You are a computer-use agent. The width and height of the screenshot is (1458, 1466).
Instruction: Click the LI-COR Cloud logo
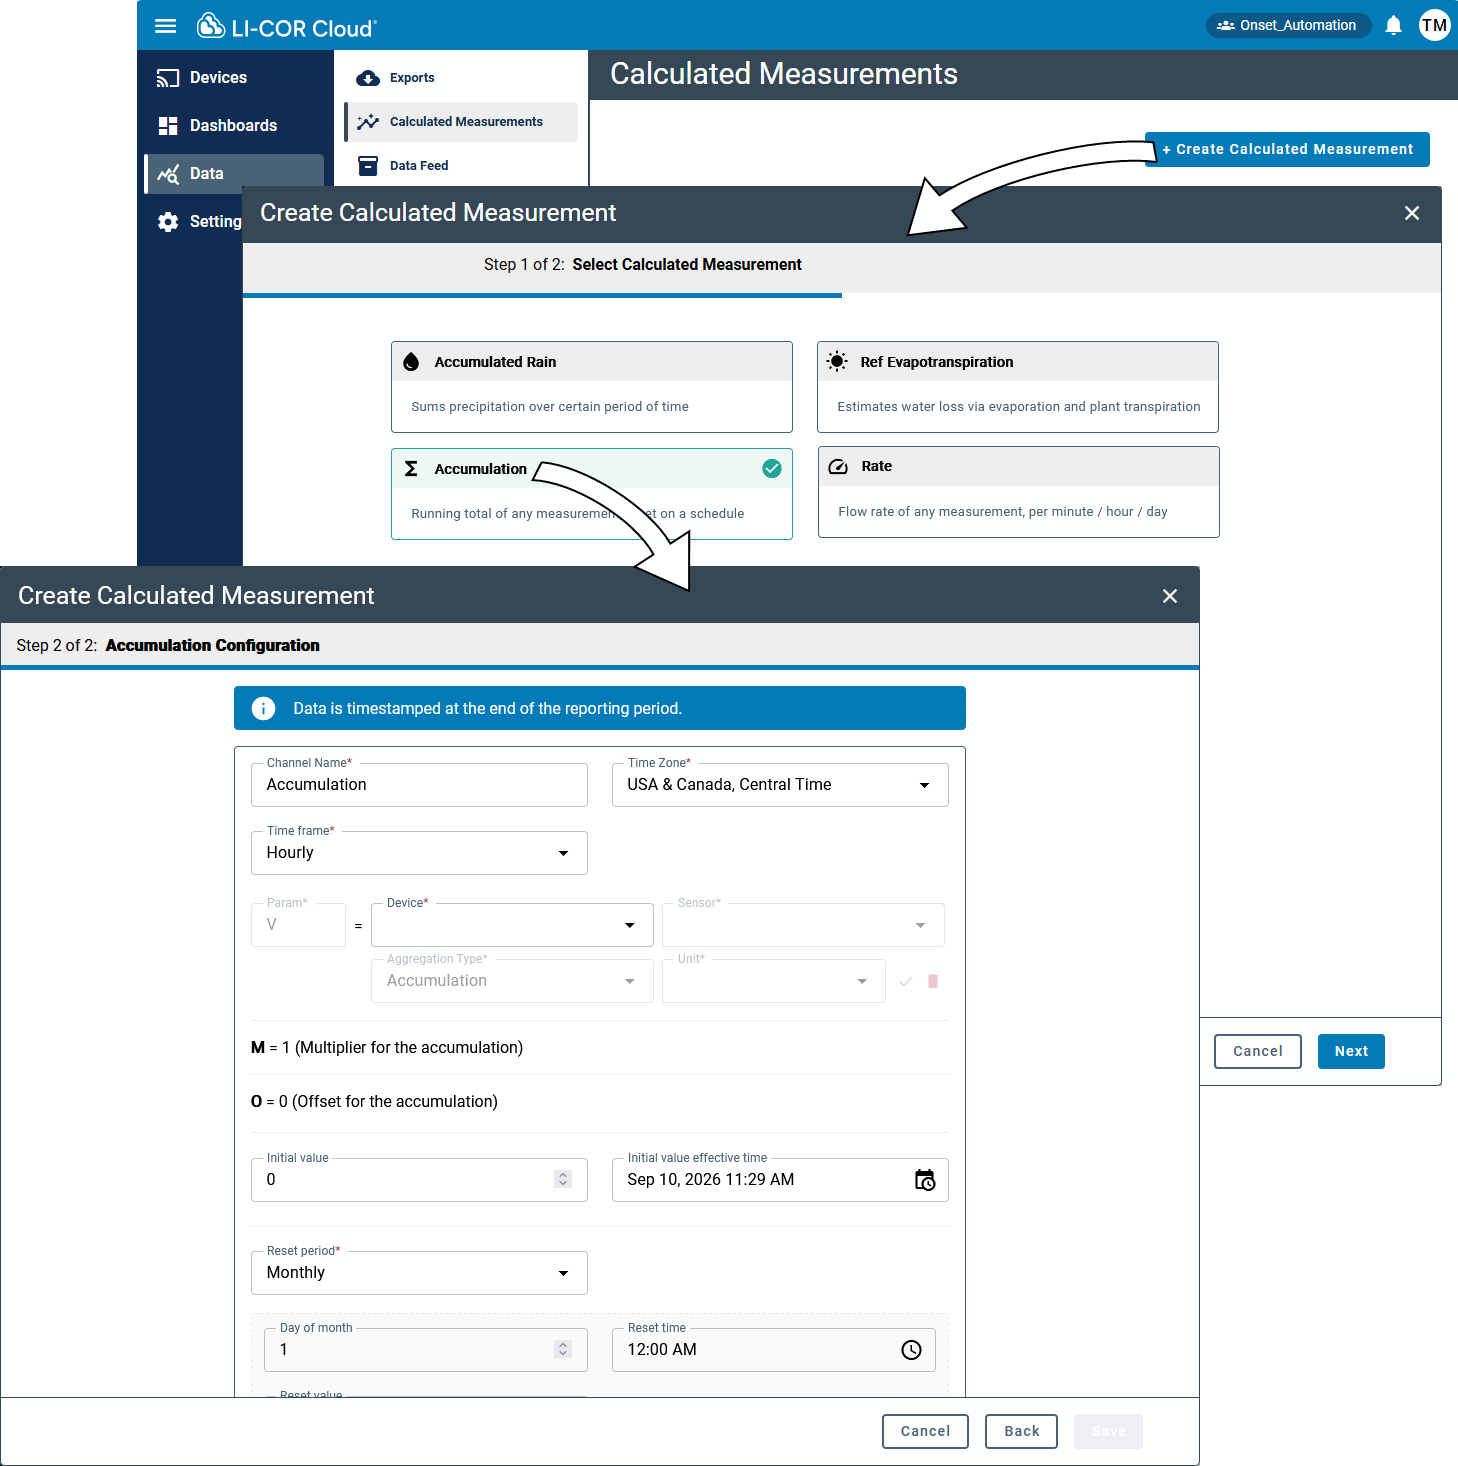coord(286,27)
